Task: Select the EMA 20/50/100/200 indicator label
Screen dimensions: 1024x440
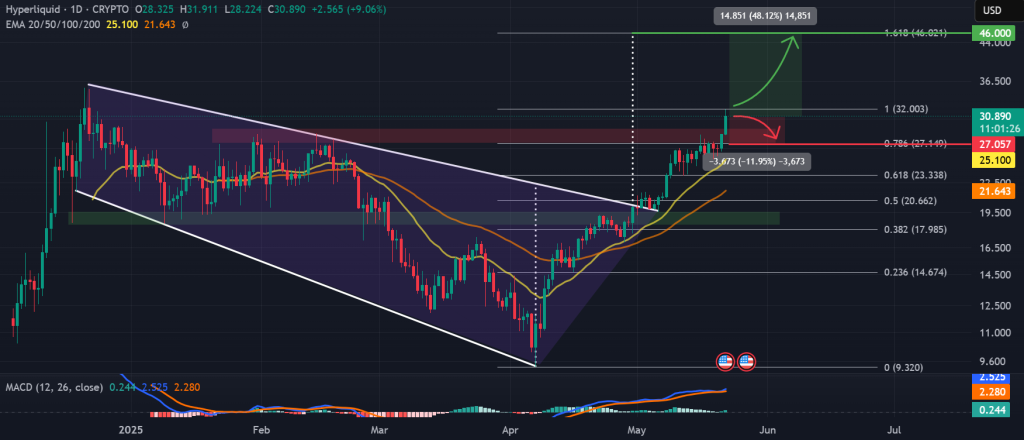Action: 52,24
